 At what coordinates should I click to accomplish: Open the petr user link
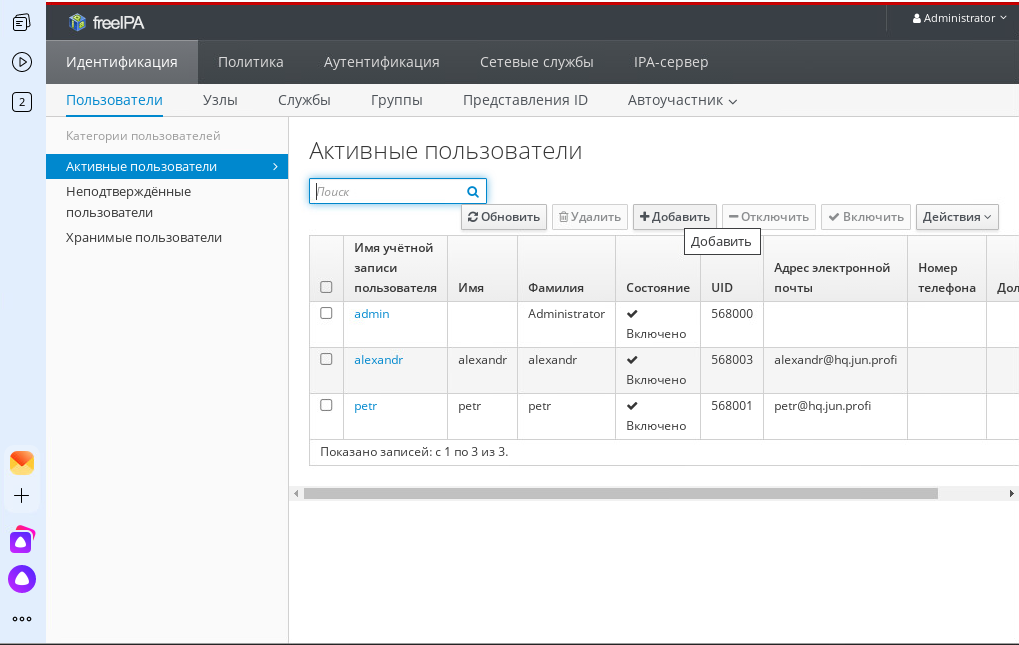pyautogui.click(x=365, y=406)
